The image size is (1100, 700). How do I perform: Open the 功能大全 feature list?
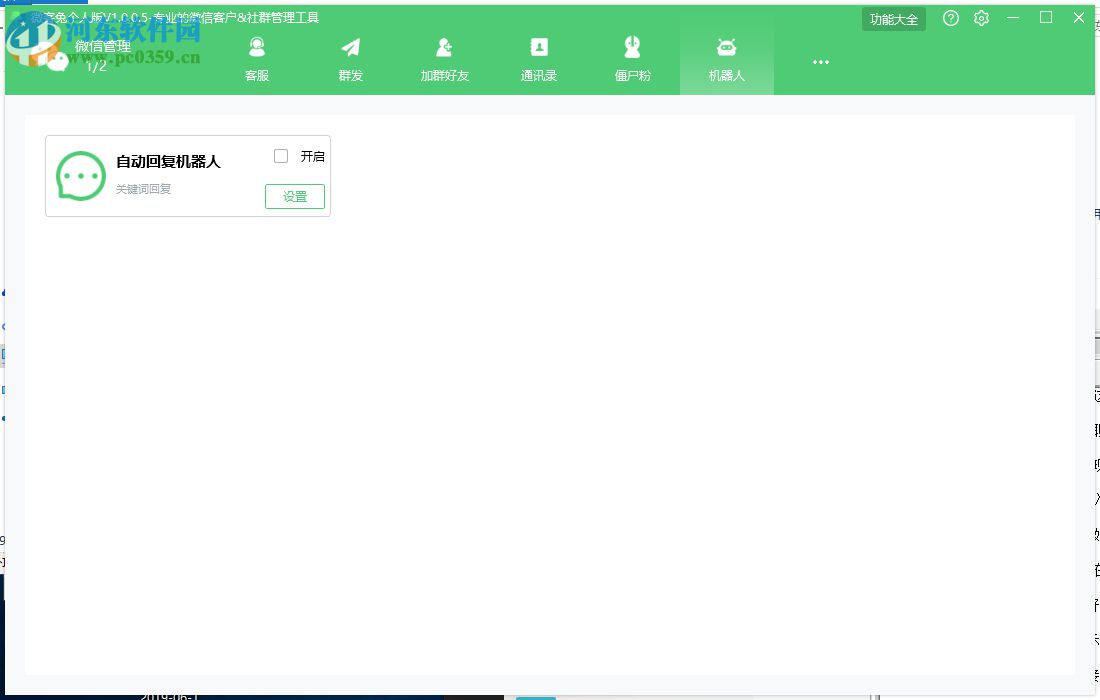(893, 18)
